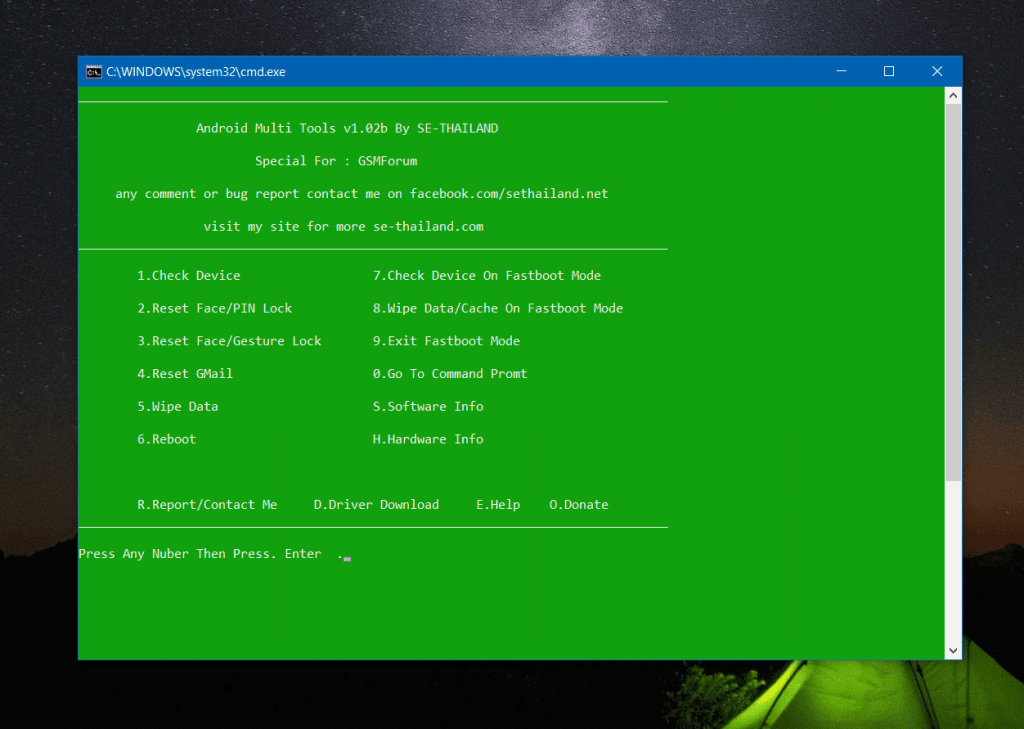Click O.Donate option

coord(578,504)
